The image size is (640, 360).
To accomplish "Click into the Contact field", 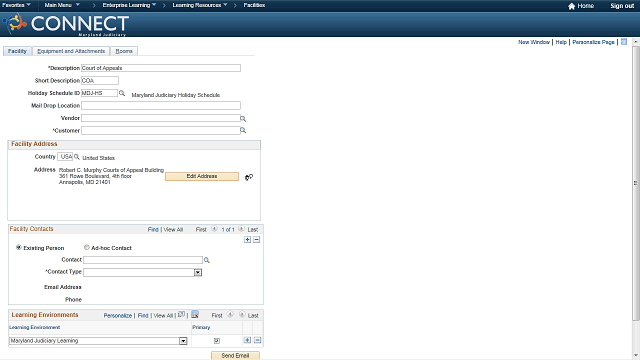I will coord(143,260).
